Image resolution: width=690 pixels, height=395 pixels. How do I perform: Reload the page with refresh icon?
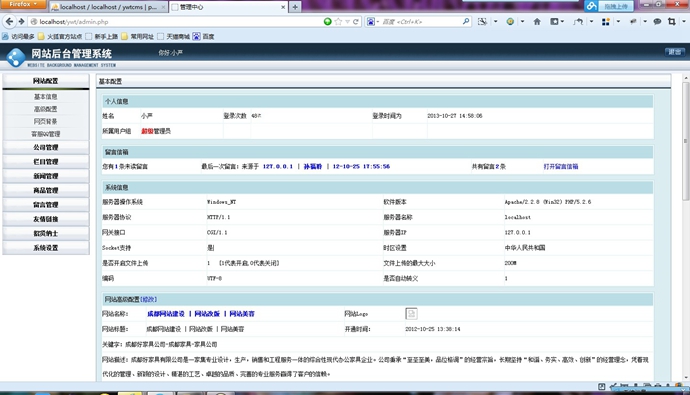click(x=356, y=21)
